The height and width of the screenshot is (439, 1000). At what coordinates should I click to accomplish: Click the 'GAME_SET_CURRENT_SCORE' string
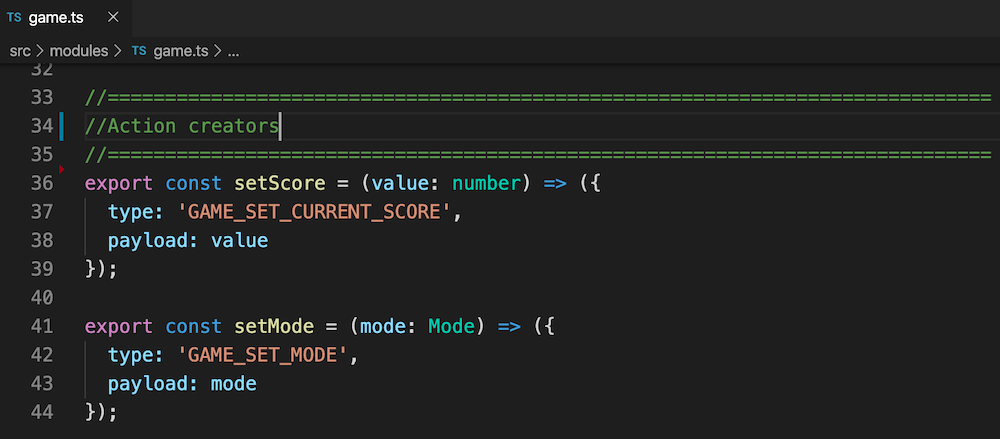(314, 212)
